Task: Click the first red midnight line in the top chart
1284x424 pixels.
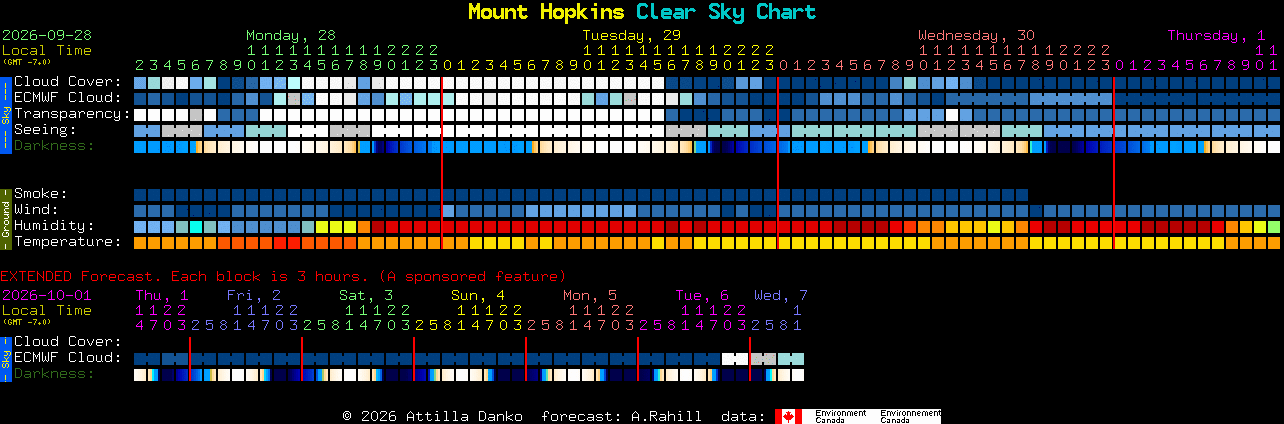Action: (x=442, y=162)
